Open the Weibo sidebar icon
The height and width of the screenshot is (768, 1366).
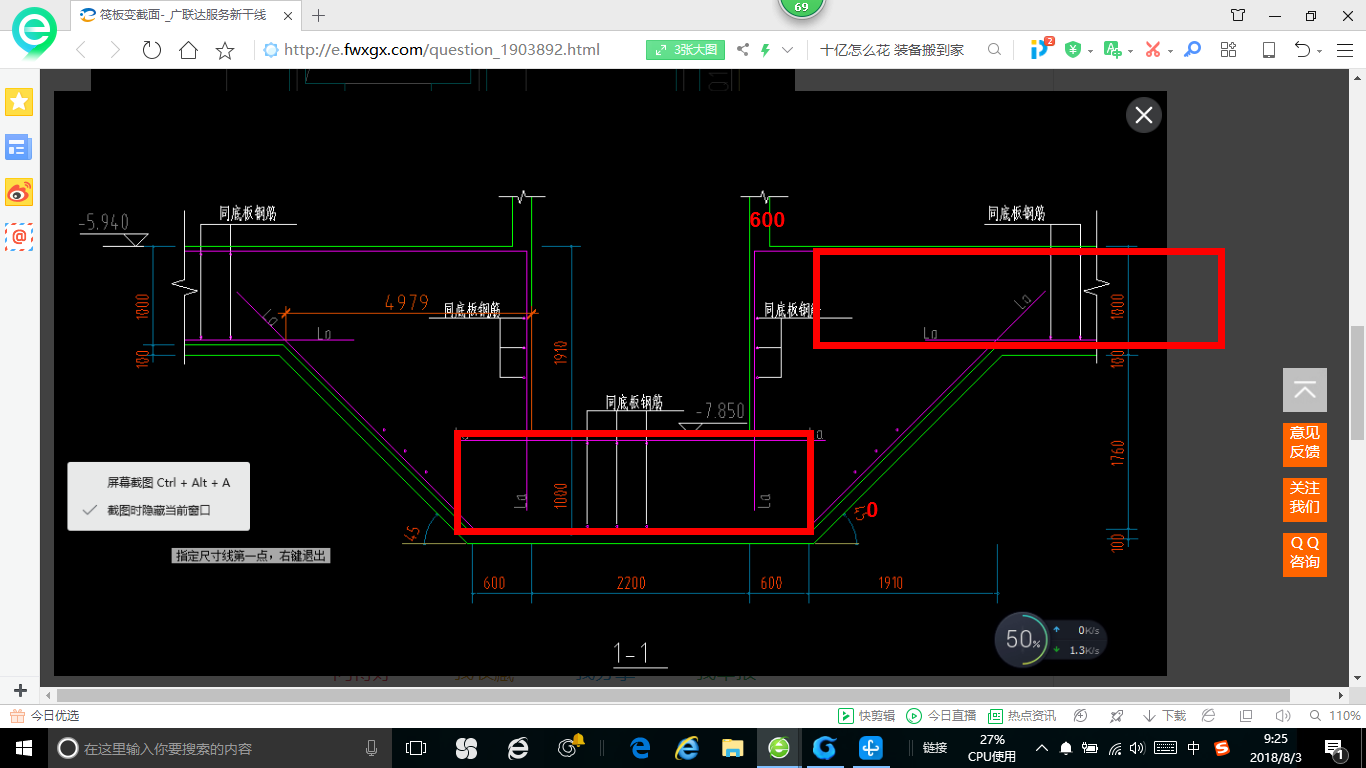click(19, 193)
